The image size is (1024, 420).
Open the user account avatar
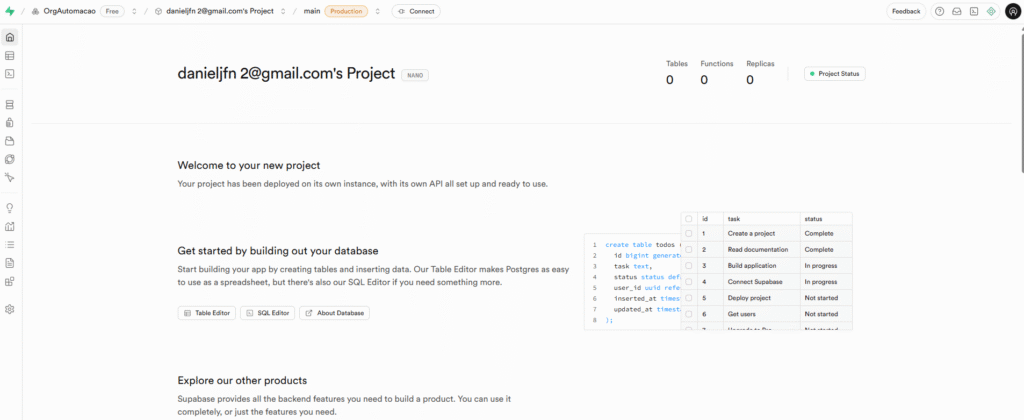1010,11
